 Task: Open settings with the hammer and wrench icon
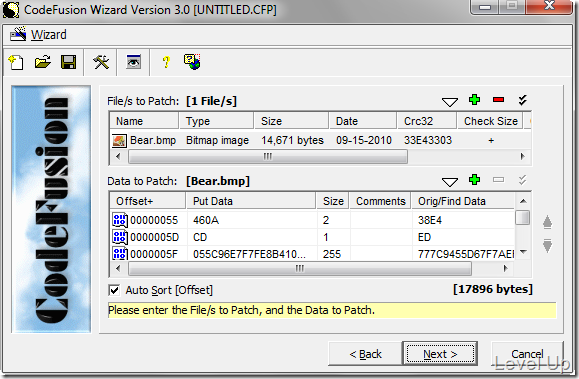click(x=101, y=62)
